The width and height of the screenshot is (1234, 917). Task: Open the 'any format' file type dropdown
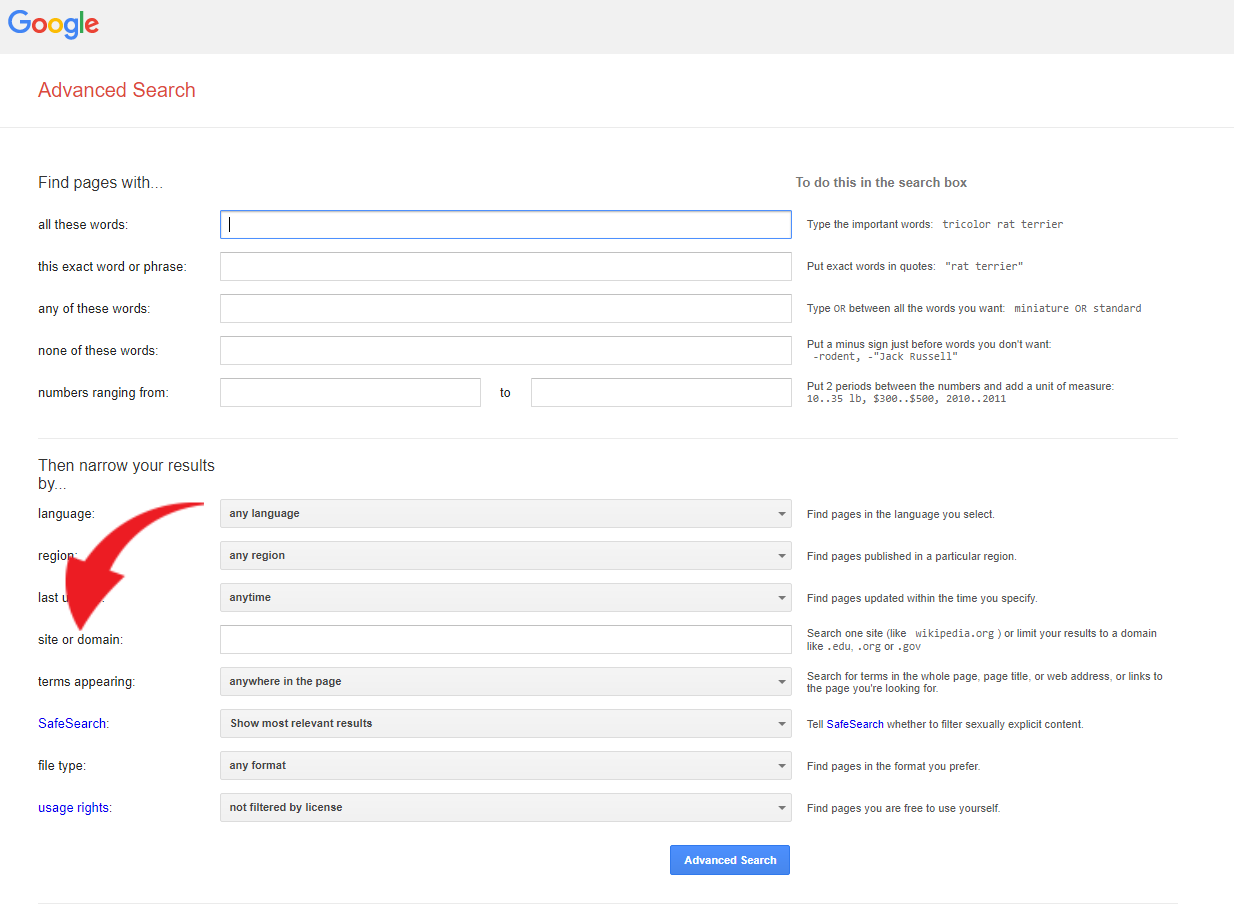pos(505,765)
